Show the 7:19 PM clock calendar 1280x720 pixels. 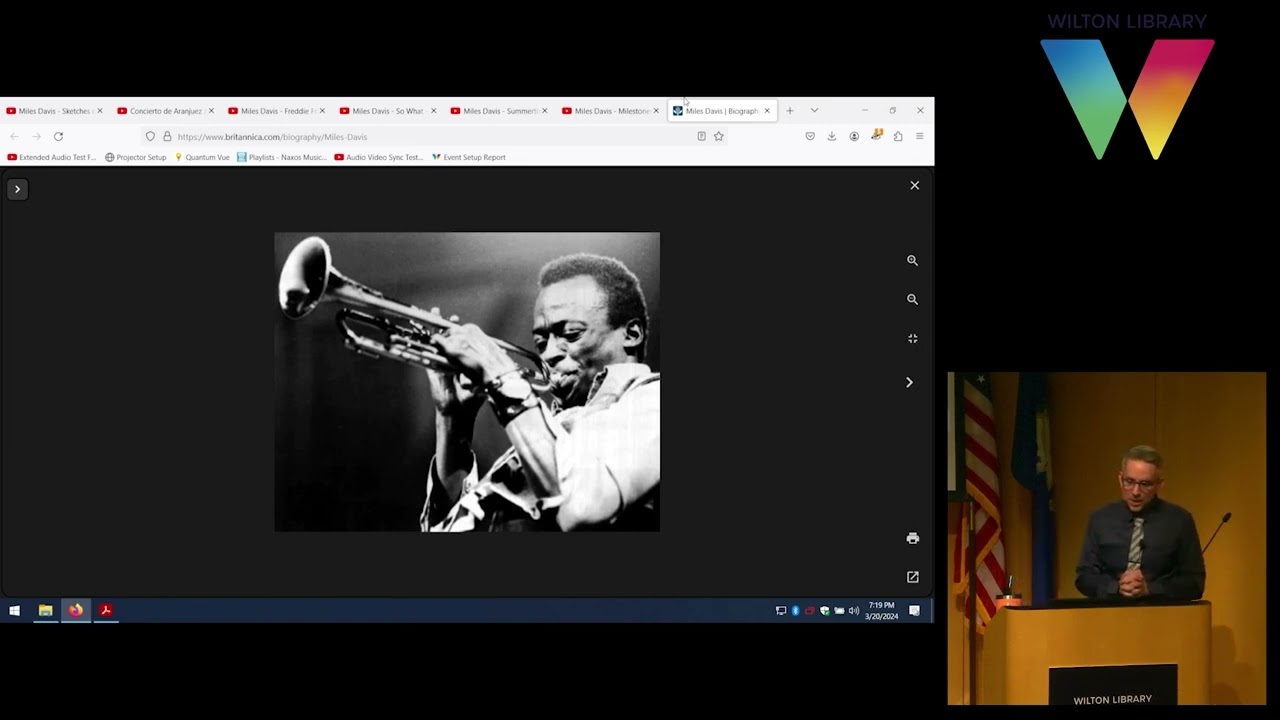pyautogui.click(x=882, y=611)
